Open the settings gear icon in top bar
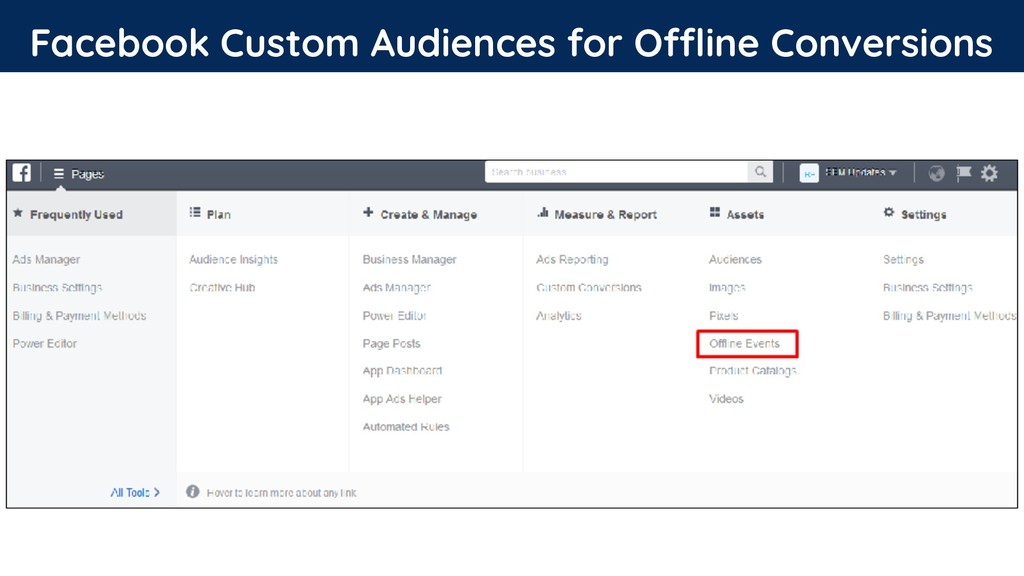1024x576 pixels. point(989,173)
